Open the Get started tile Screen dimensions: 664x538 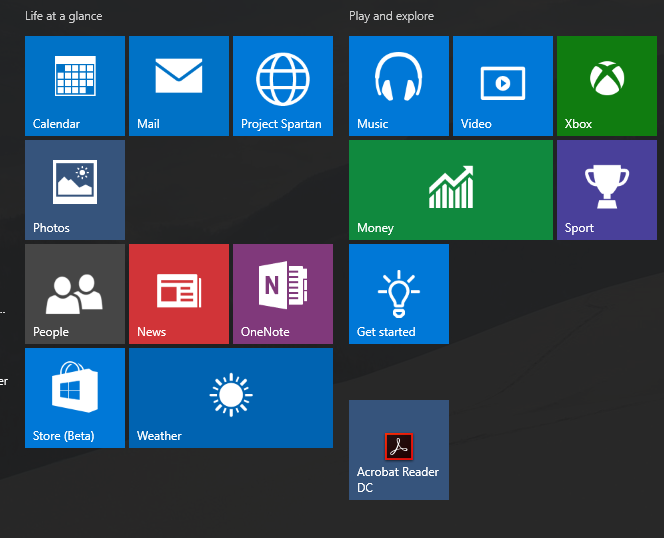(399, 294)
